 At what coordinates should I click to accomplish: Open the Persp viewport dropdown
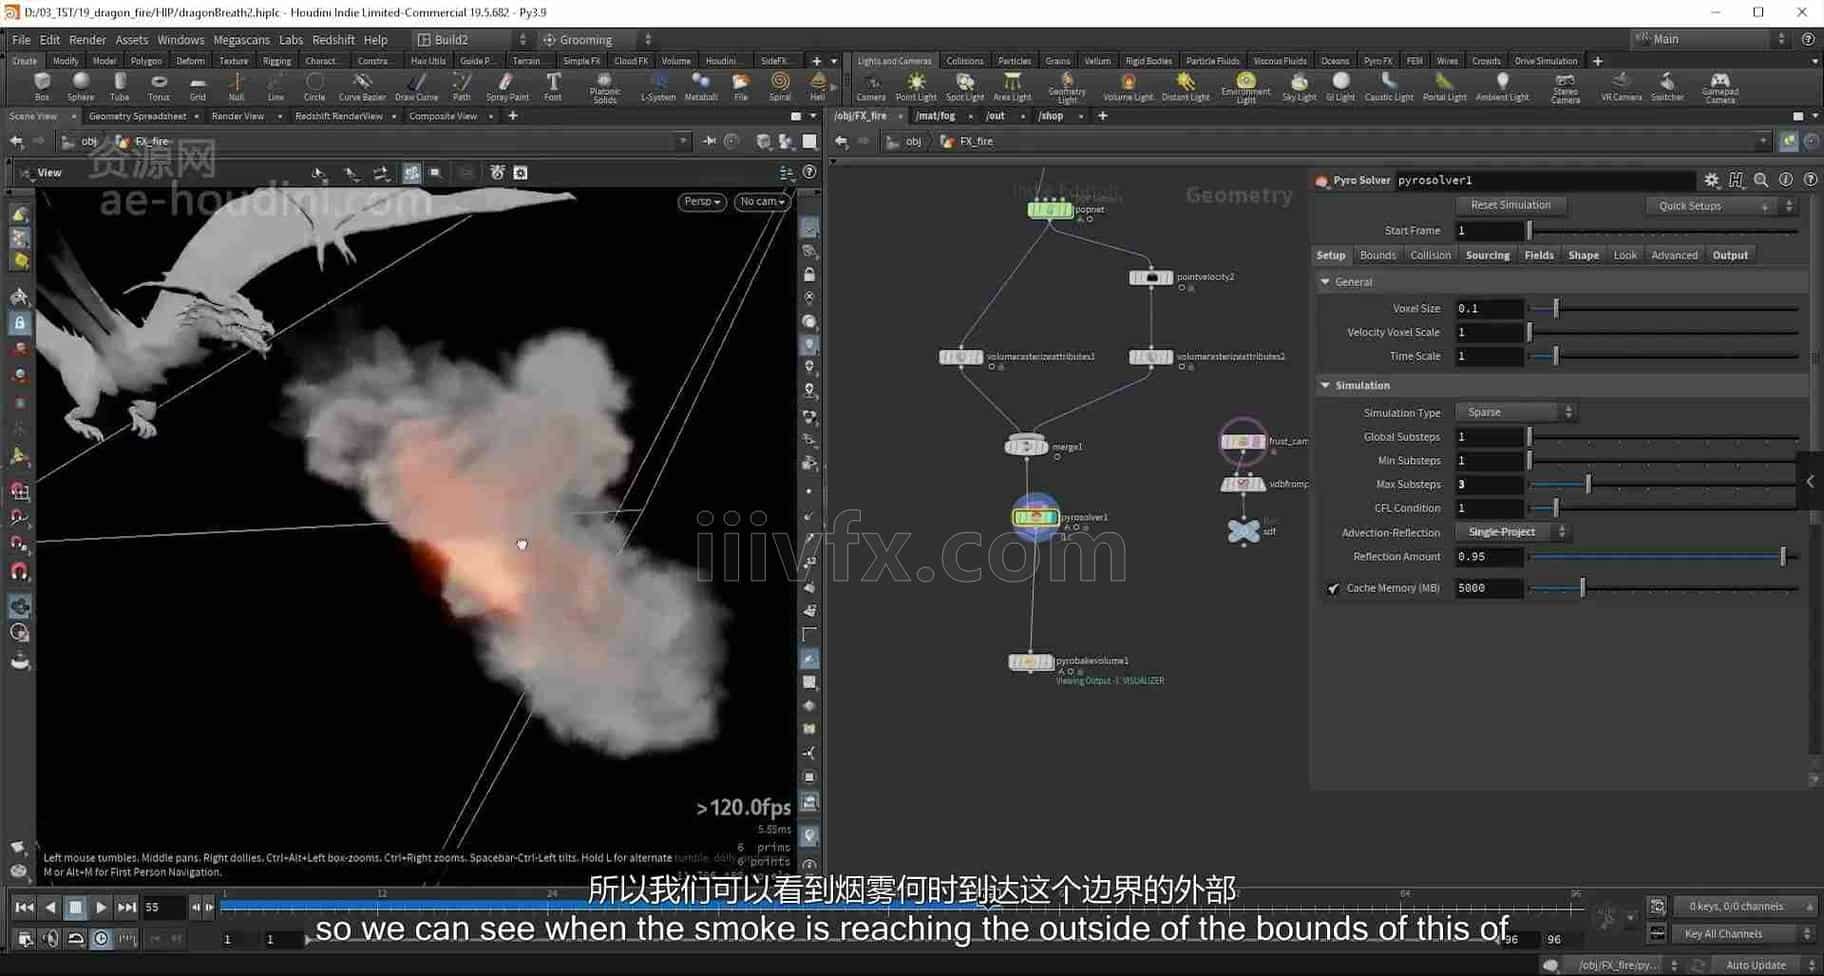point(702,202)
